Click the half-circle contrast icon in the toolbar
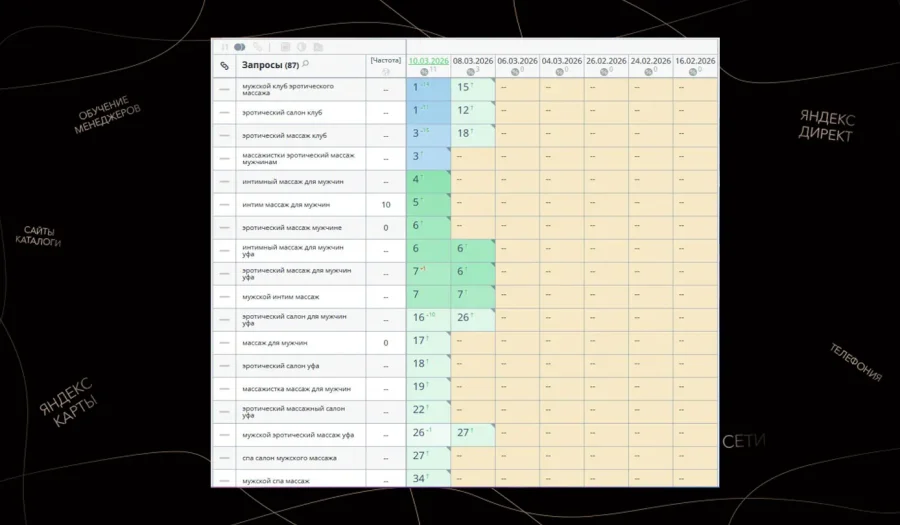 (301, 47)
